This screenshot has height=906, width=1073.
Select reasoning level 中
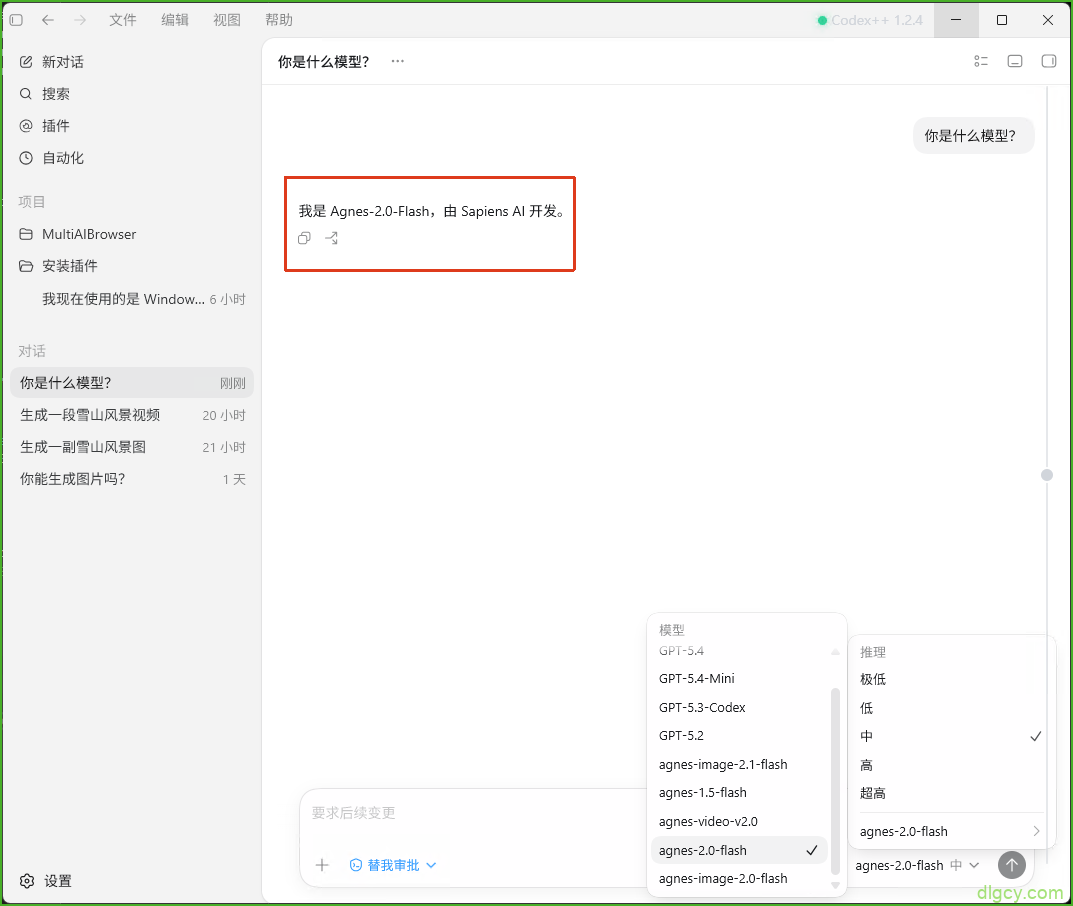950,736
